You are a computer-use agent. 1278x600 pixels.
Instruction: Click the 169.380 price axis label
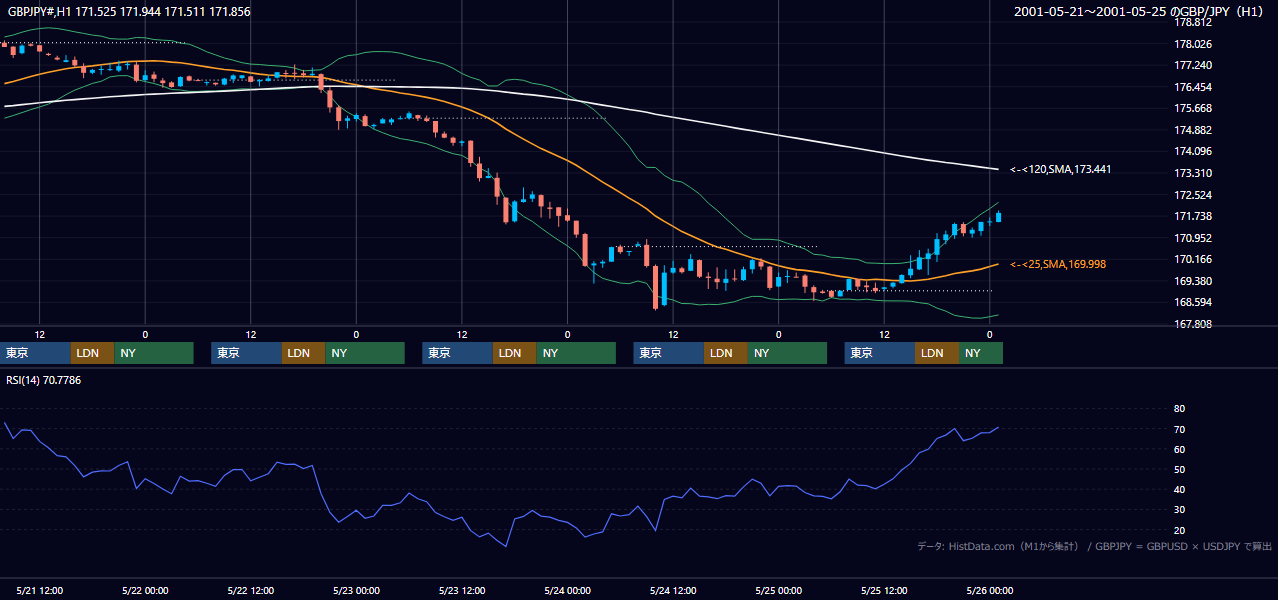[x=1193, y=281]
